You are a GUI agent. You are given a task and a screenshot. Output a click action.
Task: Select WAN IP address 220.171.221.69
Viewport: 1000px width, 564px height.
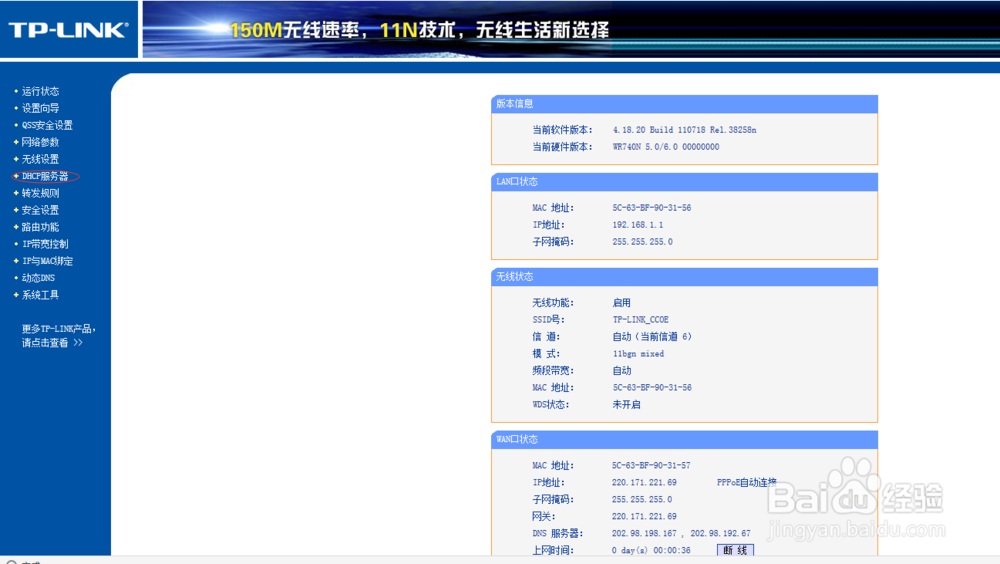click(644, 482)
